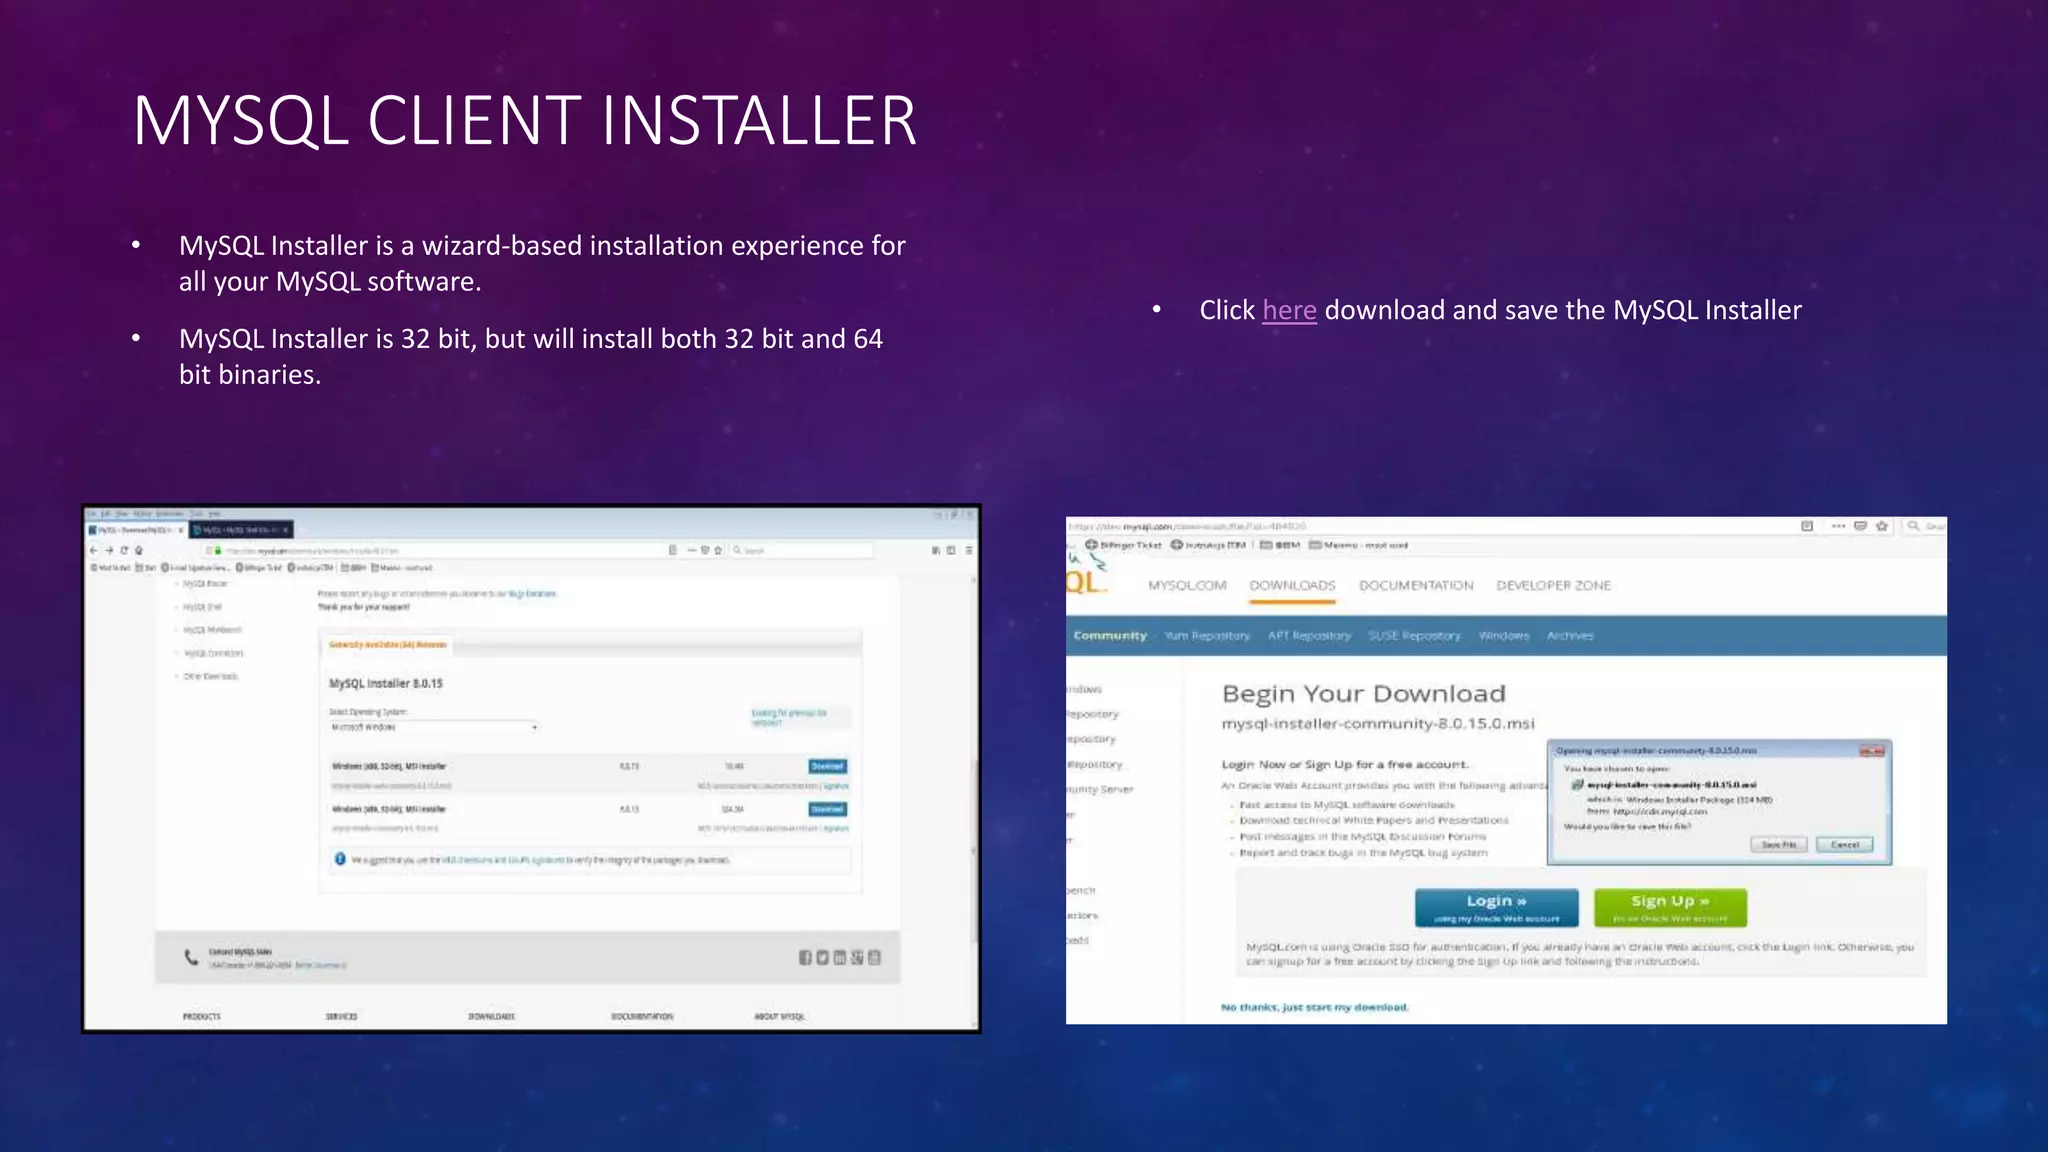The width and height of the screenshot is (2048, 1152).
Task: Click SERVICES in the page footer
Action: (342, 1016)
